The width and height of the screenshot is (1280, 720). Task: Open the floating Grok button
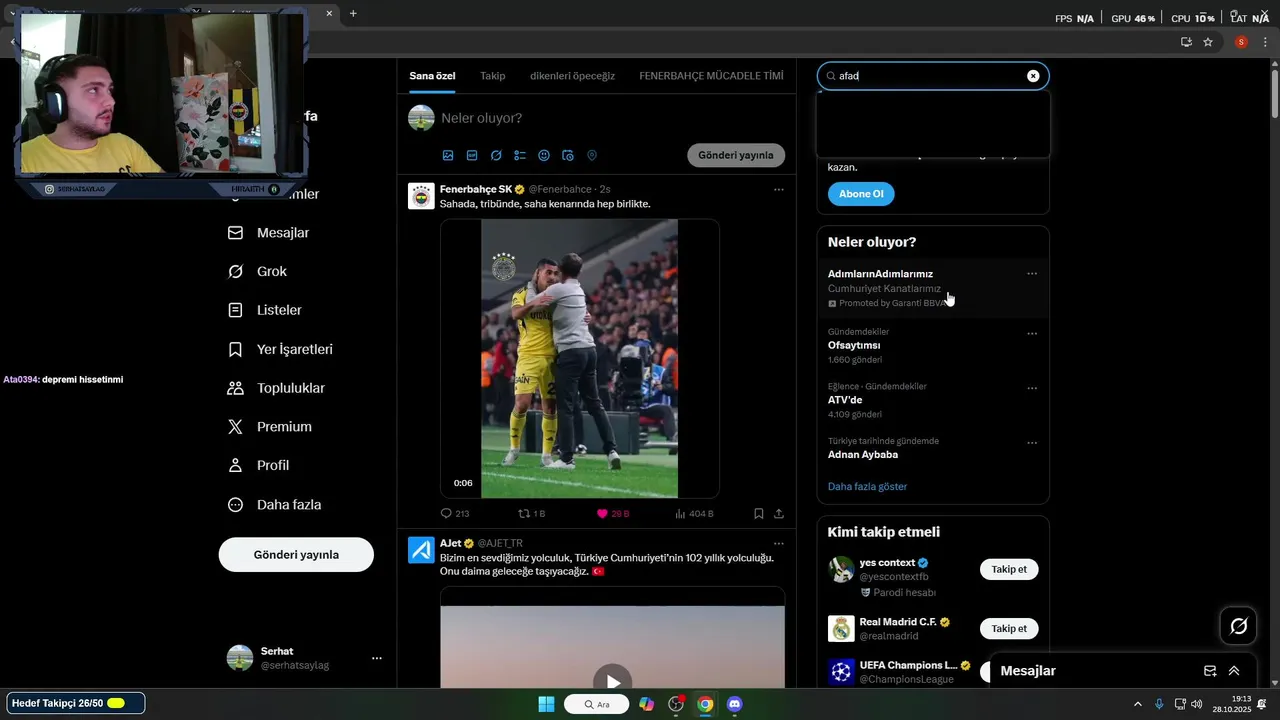click(1238, 626)
